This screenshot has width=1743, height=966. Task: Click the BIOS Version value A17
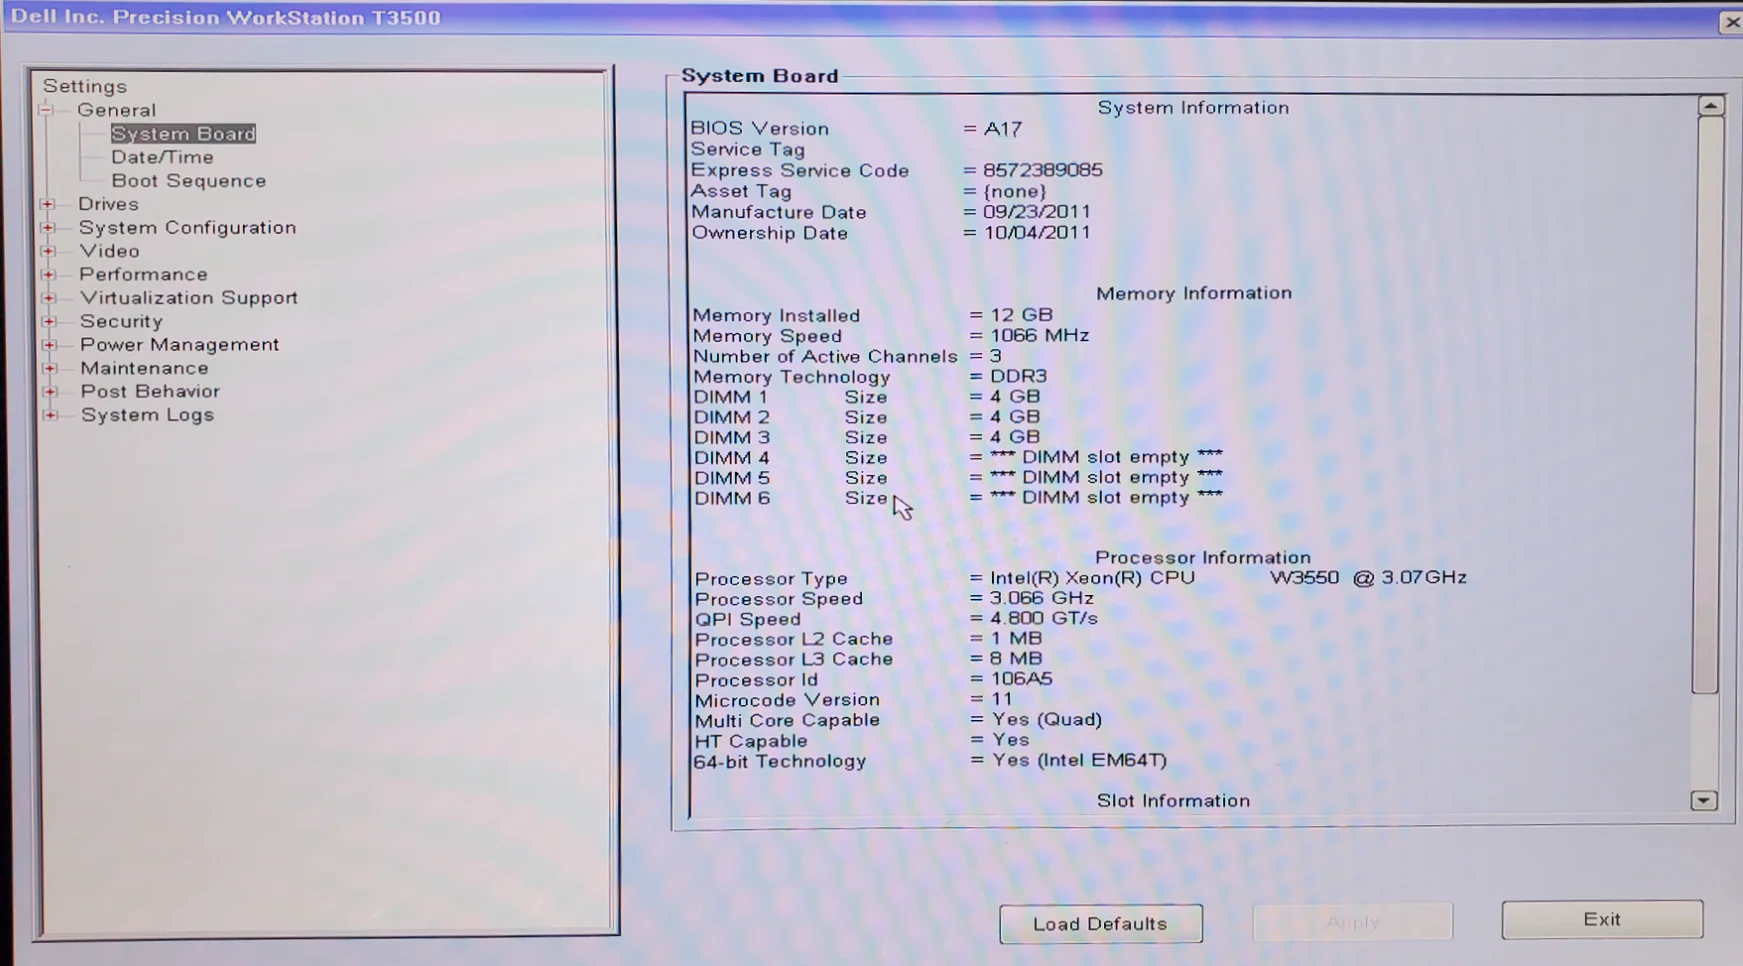(1003, 129)
